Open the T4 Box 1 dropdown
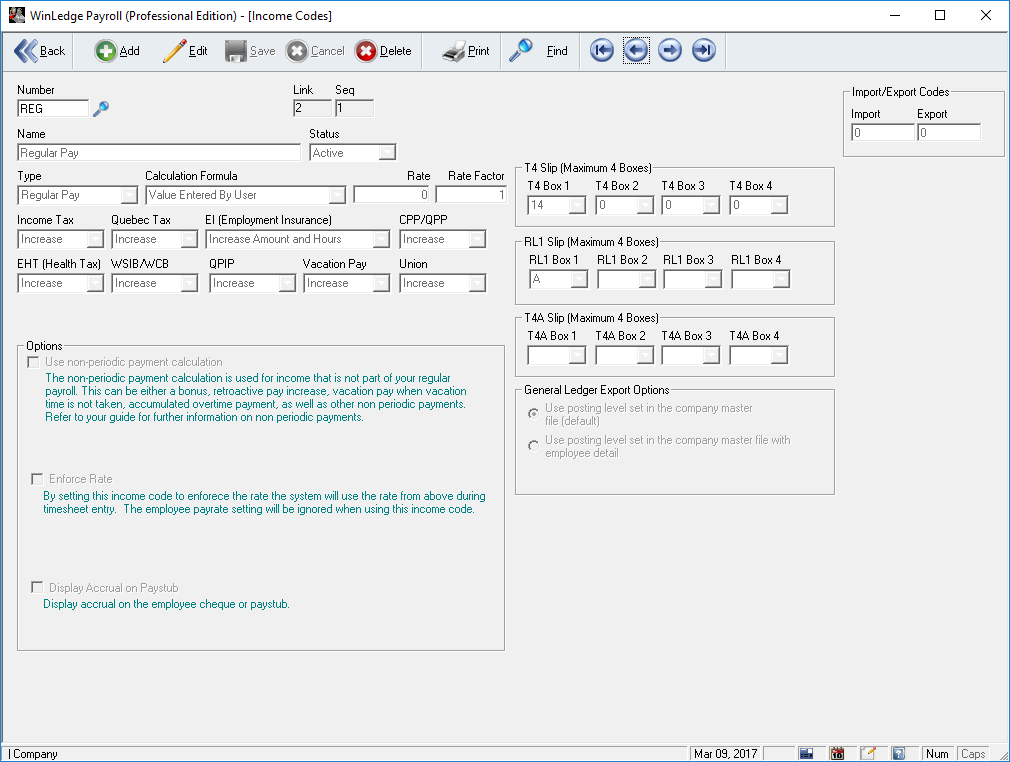The image size is (1010, 762). (577, 205)
